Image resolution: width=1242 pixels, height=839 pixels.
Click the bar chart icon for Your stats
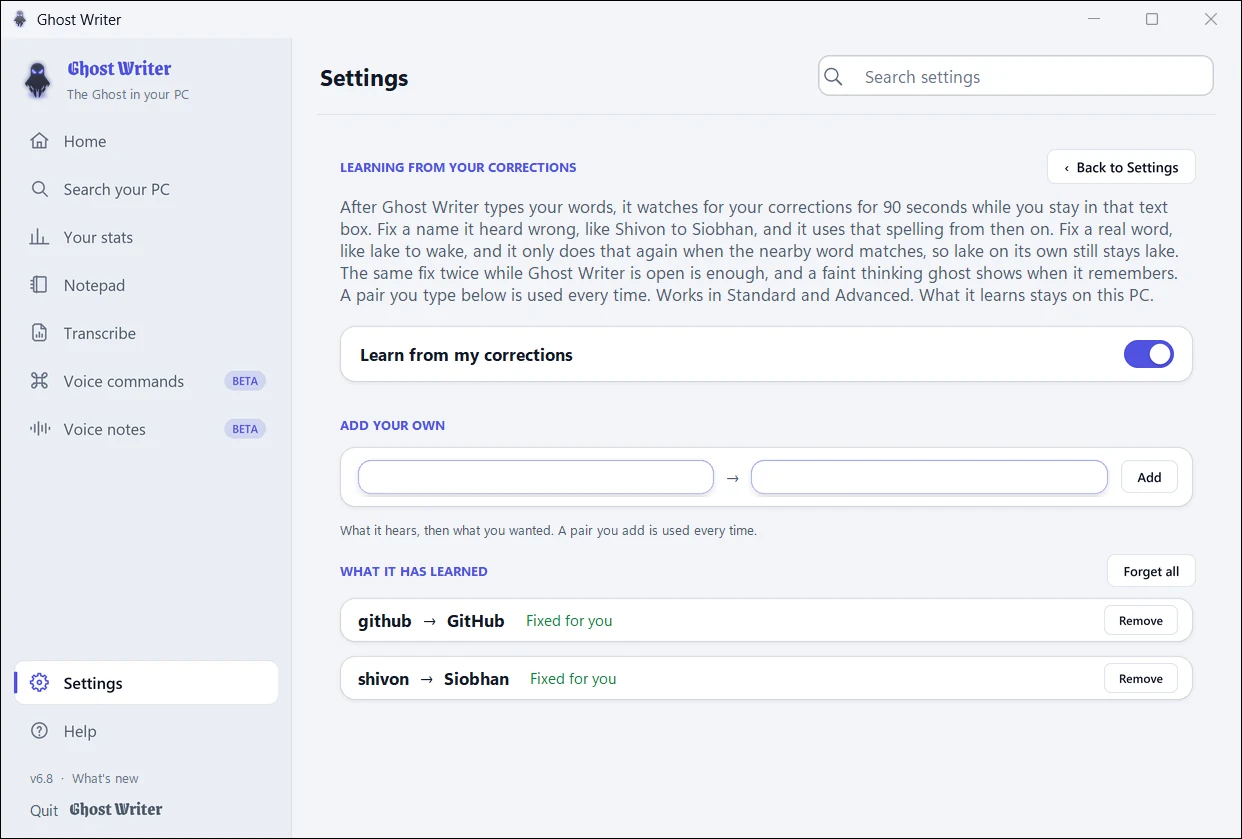[x=39, y=237]
